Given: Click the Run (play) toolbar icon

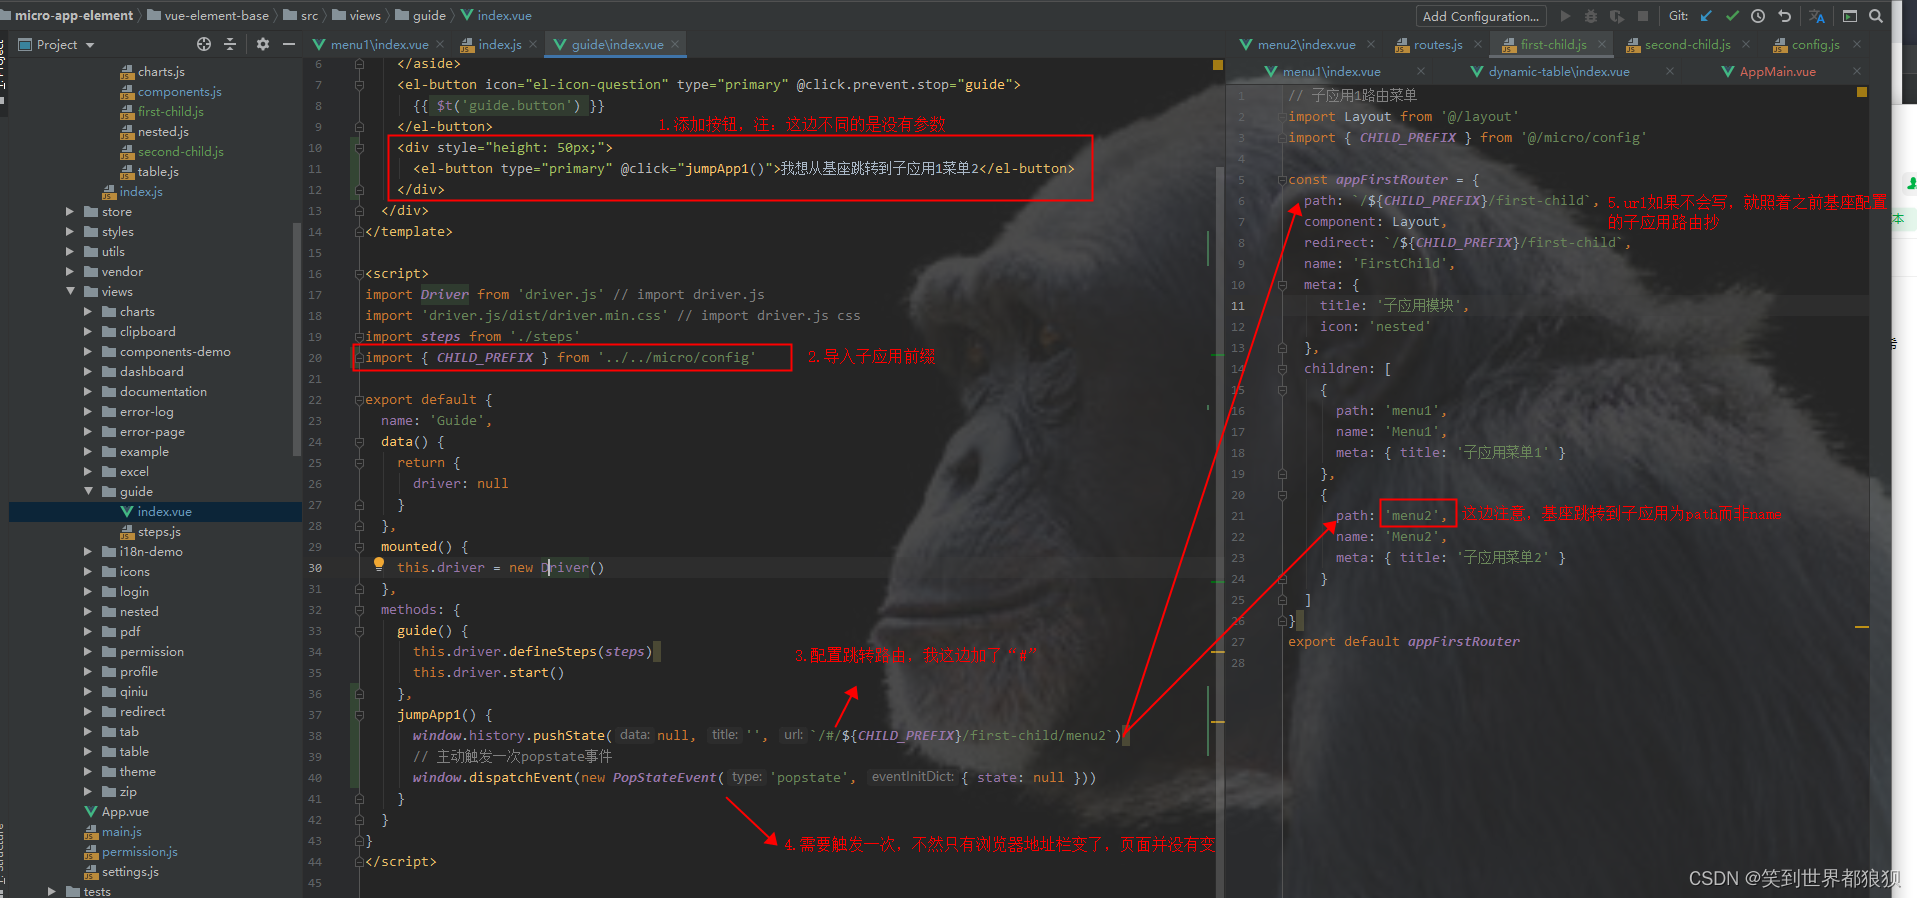Looking at the screenshot, I should pos(1565,16).
